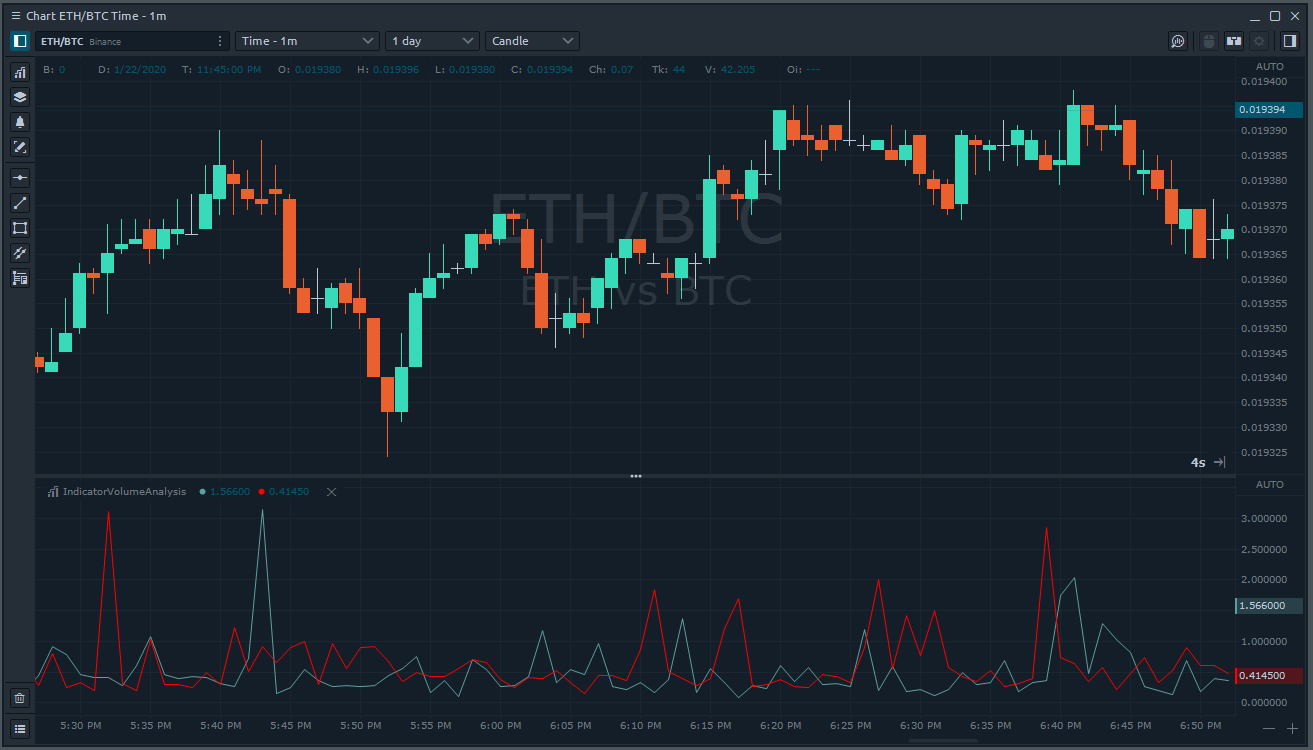Open the volume analysis magnifier icon
The width and height of the screenshot is (1313, 750).
pyautogui.click(x=1178, y=41)
